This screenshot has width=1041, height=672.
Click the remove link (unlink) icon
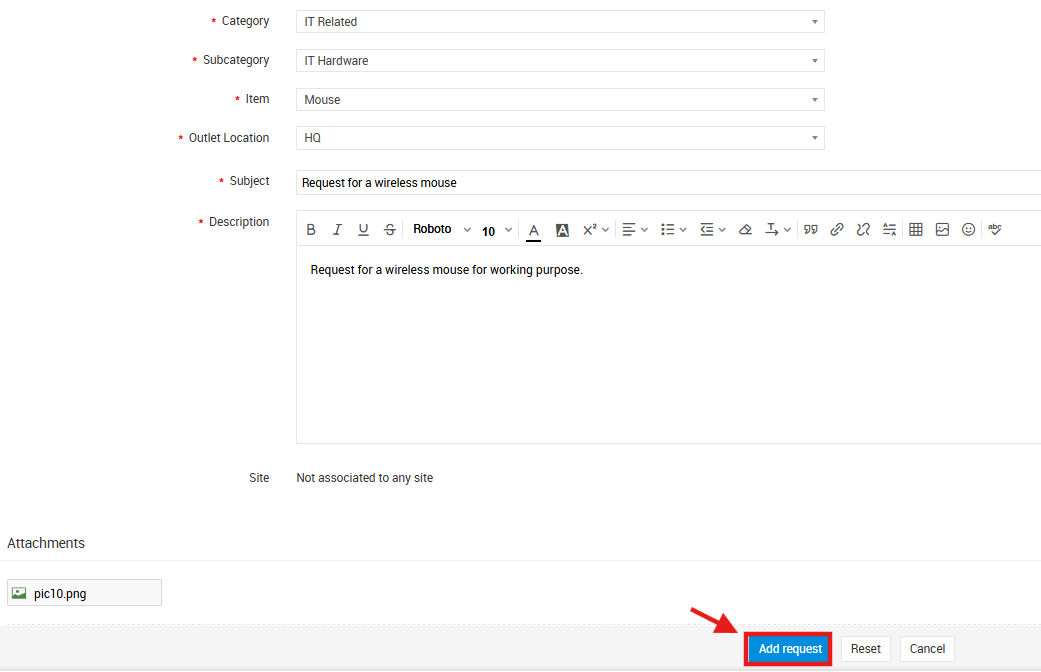pos(863,230)
